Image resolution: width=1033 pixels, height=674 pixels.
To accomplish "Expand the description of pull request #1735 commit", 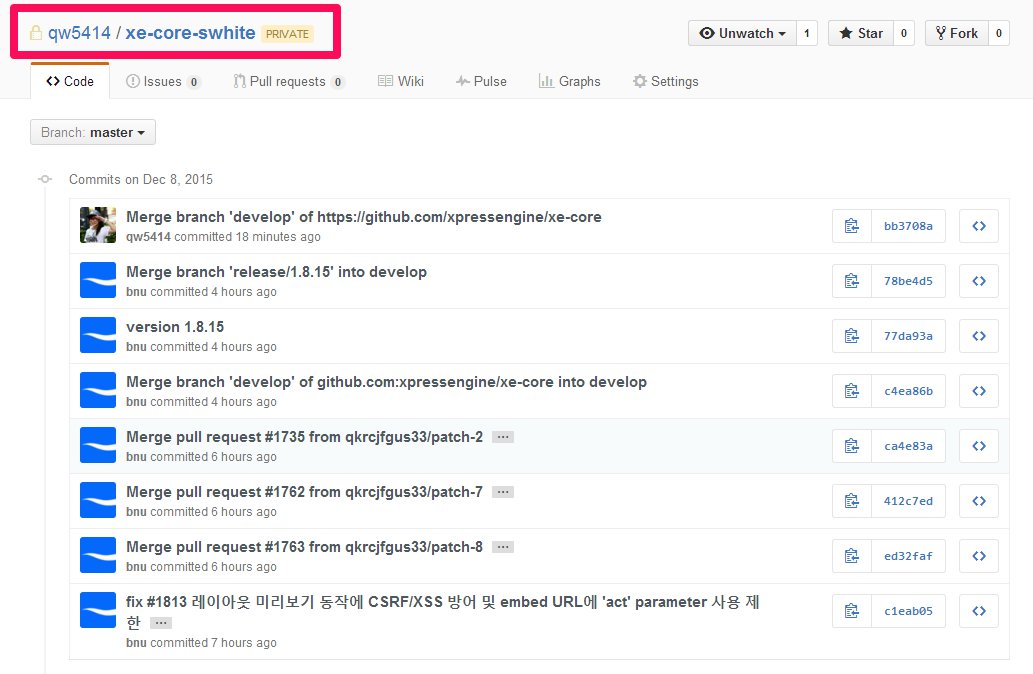I will 503,437.
